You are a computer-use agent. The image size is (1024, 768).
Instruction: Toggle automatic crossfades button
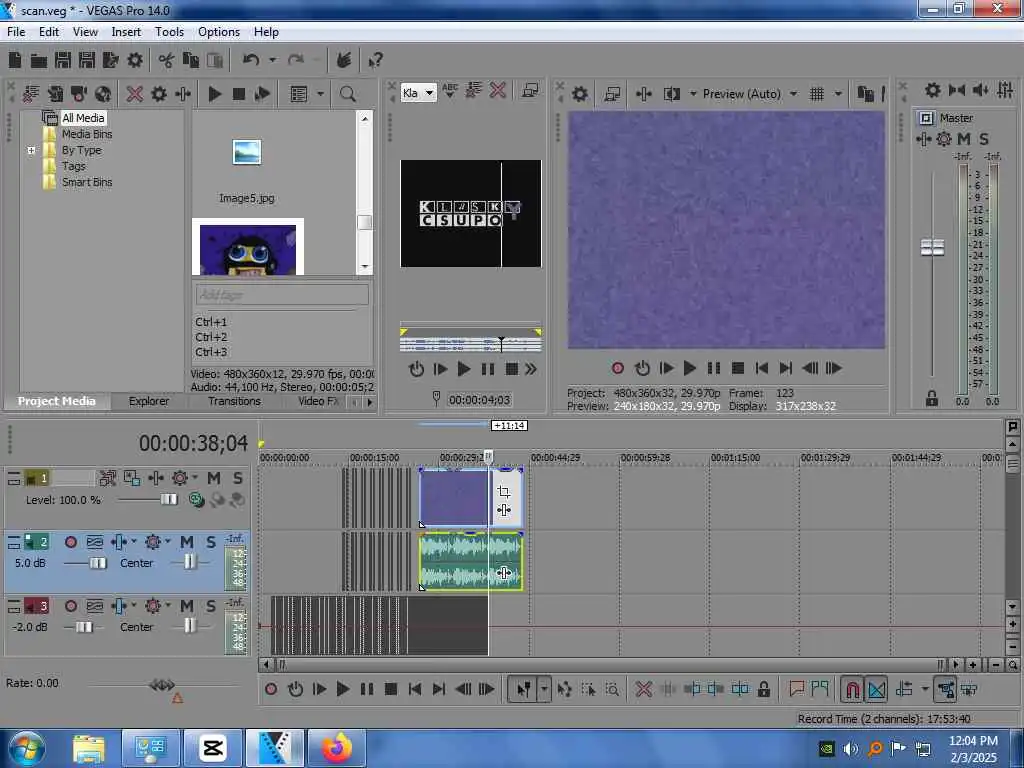[876, 689]
